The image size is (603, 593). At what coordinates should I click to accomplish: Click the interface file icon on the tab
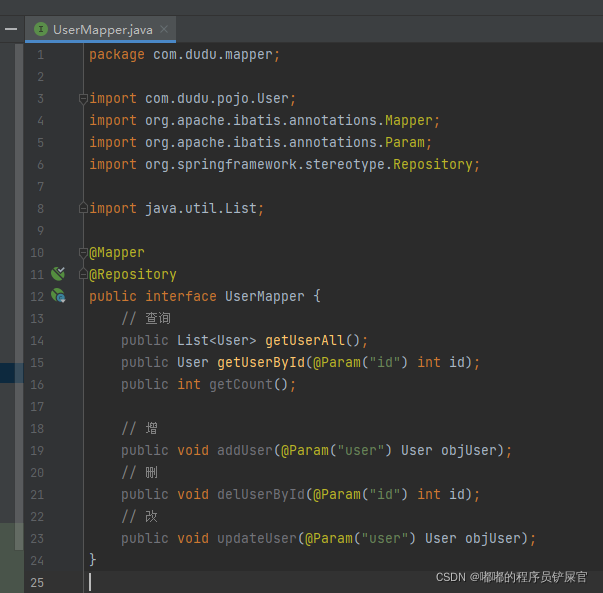pos(41,29)
